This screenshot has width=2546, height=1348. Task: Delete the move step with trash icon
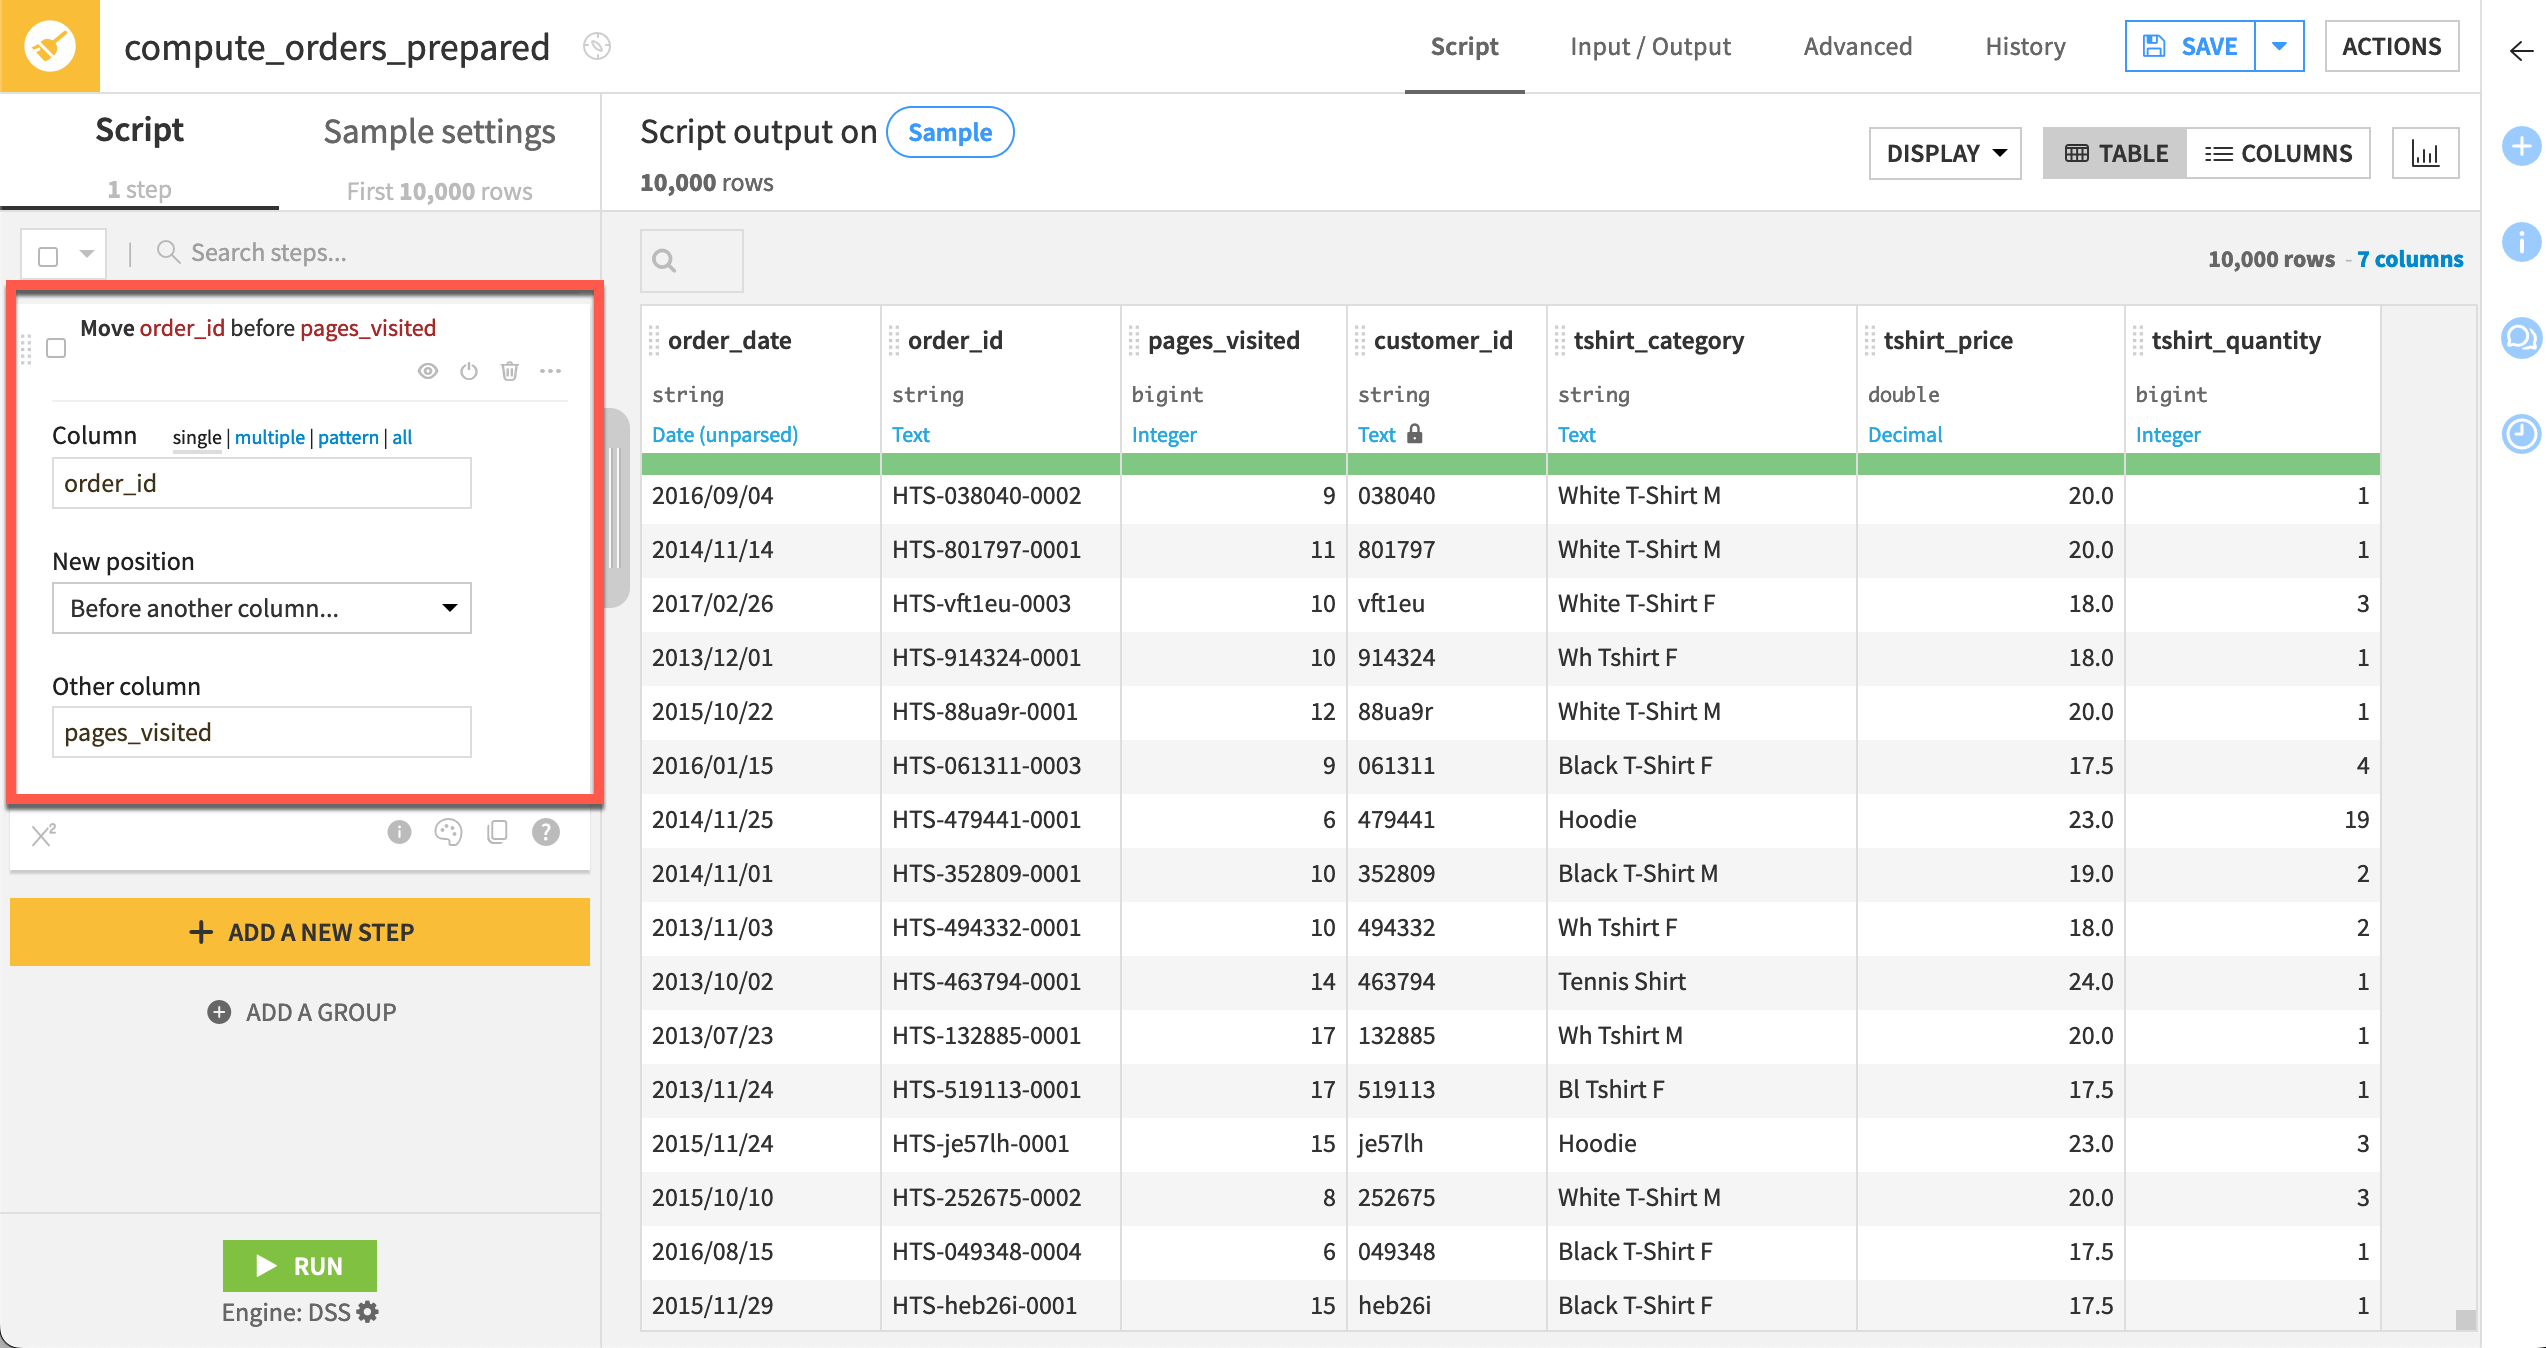510,371
